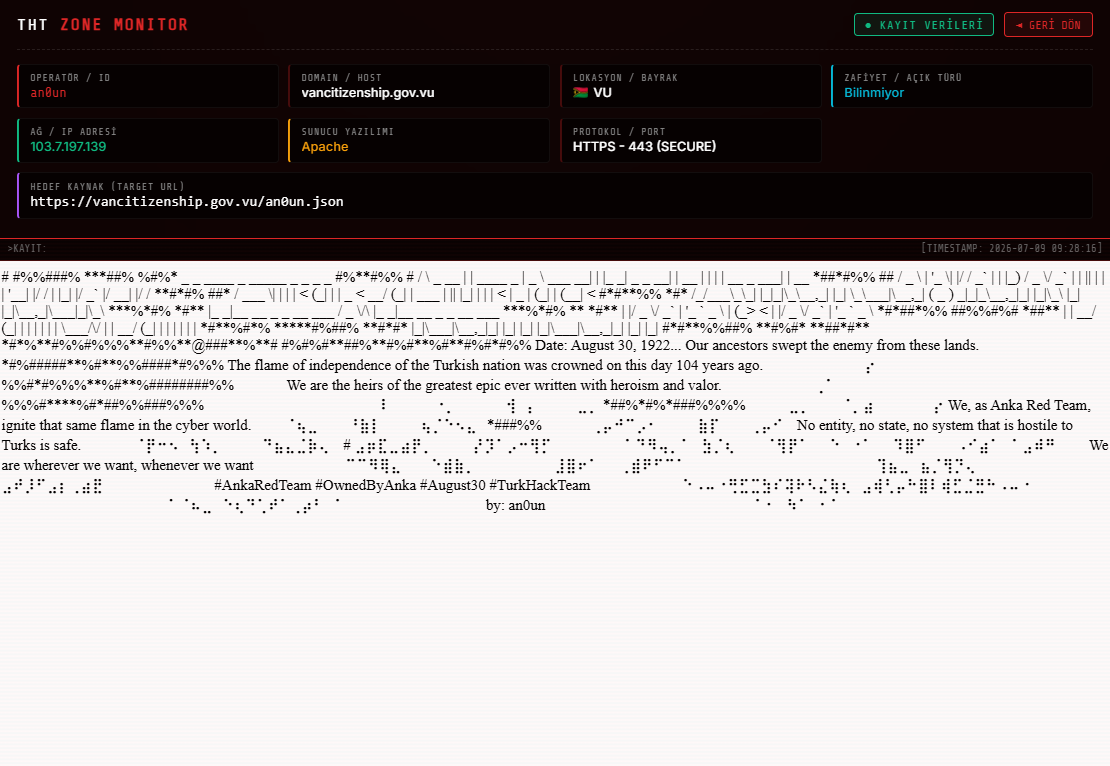Click the Apache server software value

pos(325,147)
